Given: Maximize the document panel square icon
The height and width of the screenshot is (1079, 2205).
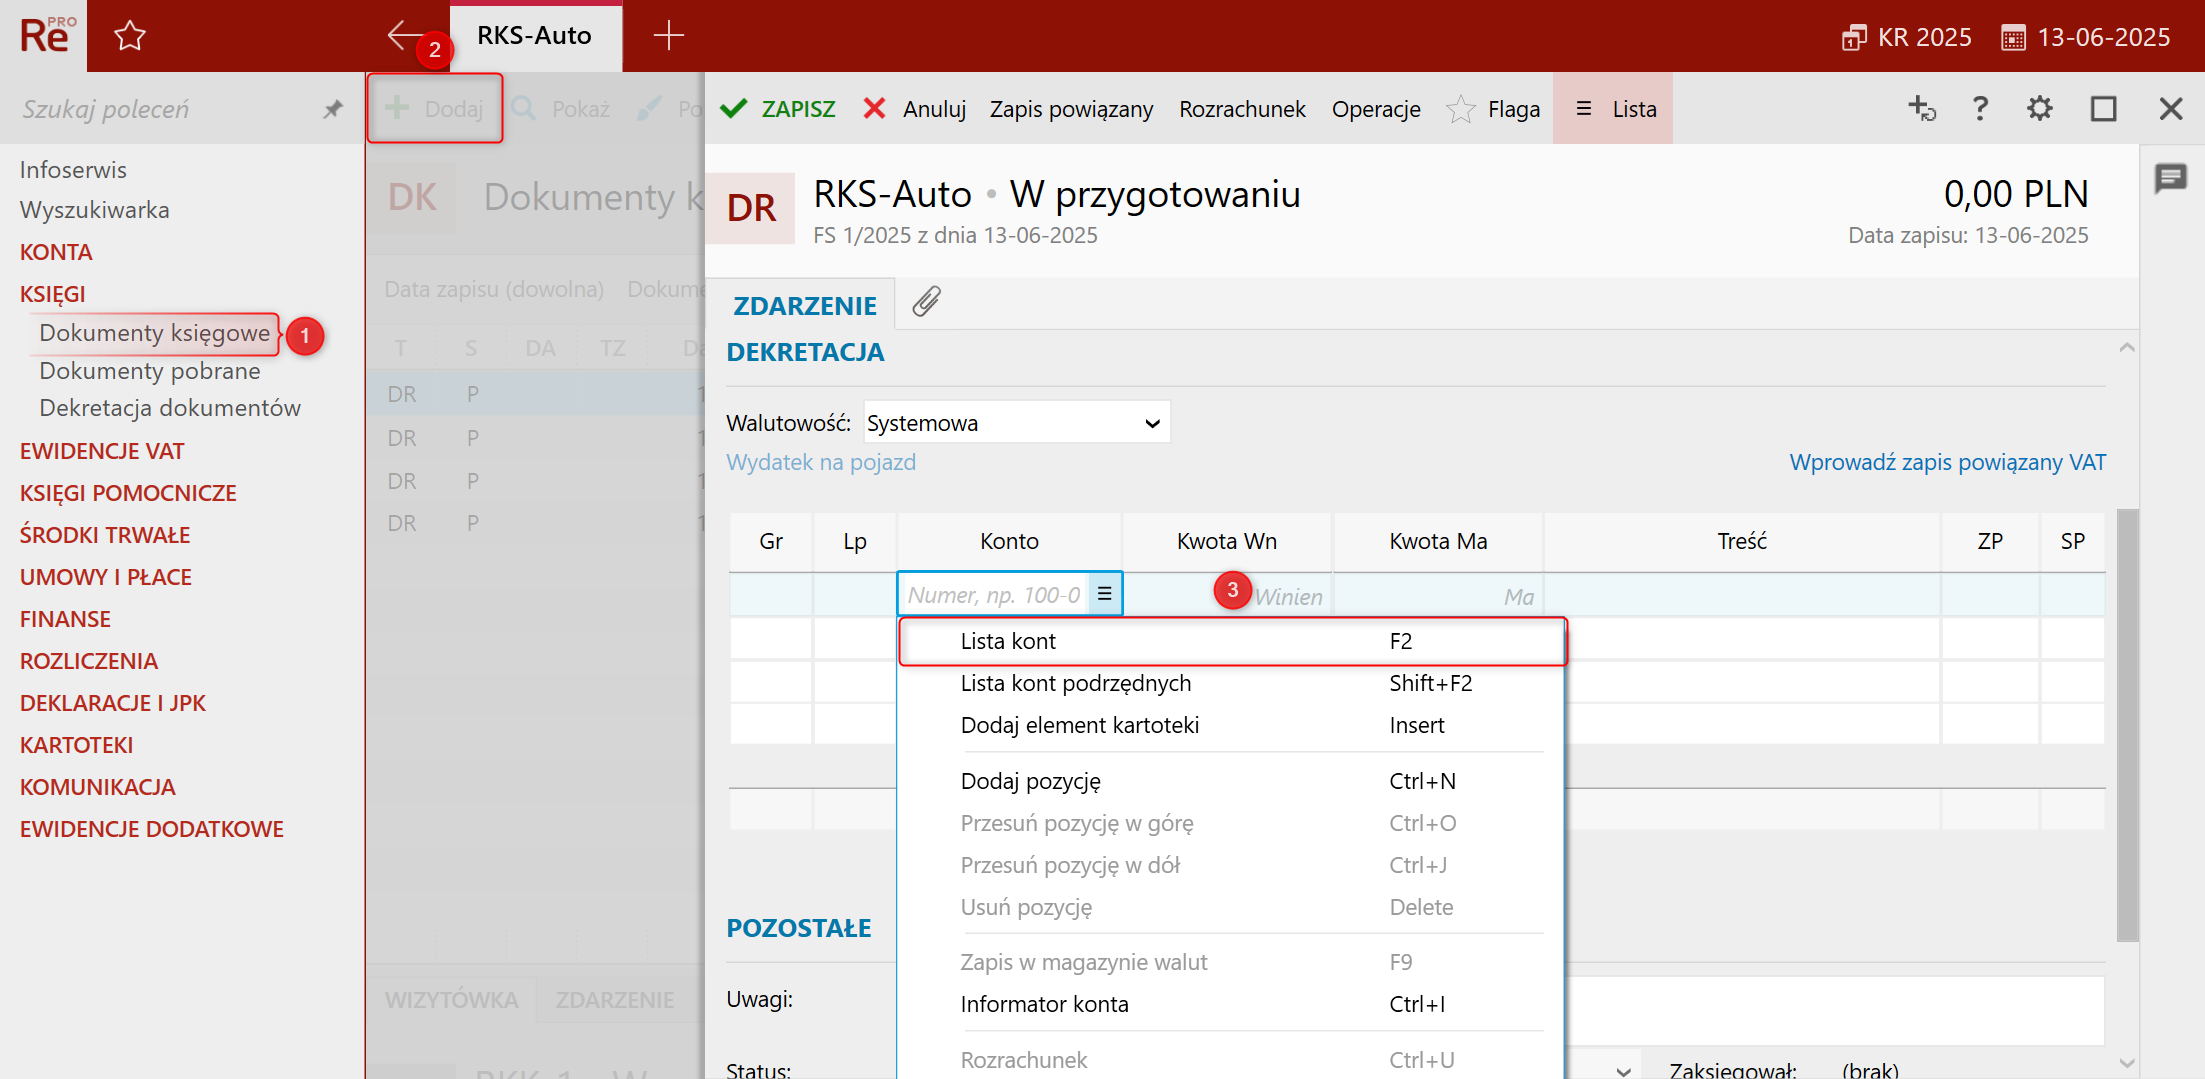Looking at the screenshot, I should (x=2104, y=108).
